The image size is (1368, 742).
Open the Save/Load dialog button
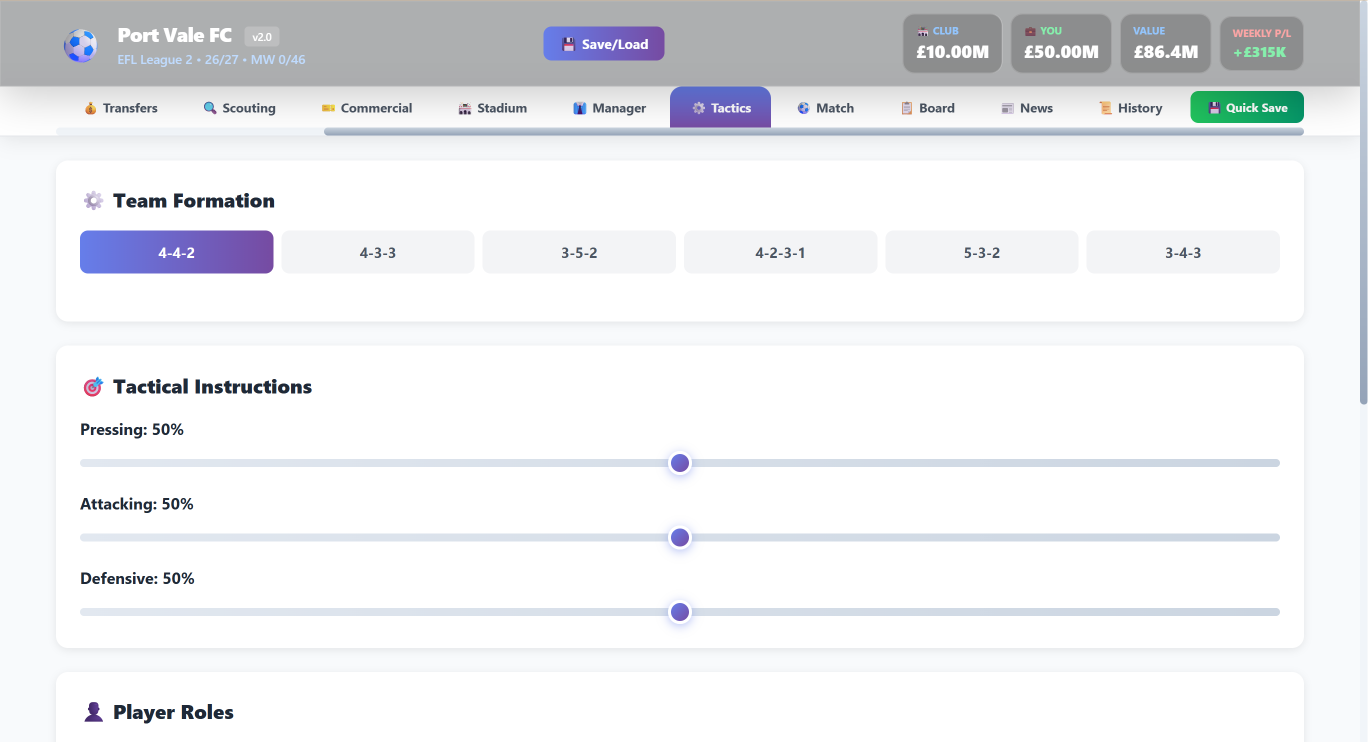click(604, 44)
